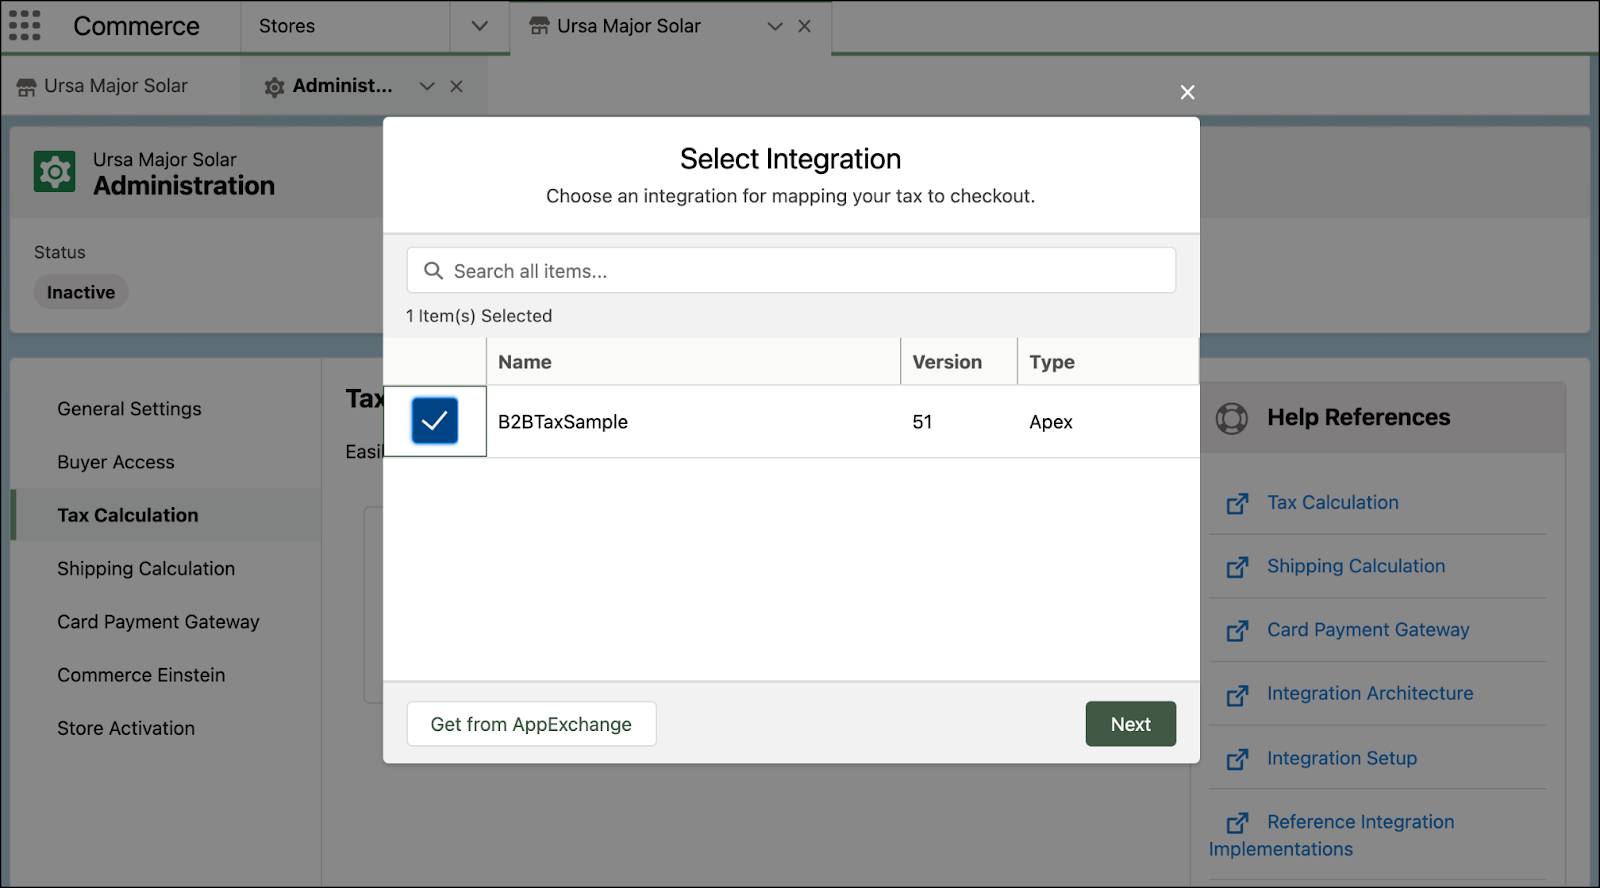Open the Card Payment Gateway help link
Screen dimensions: 1600x888
coord(1368,630)
